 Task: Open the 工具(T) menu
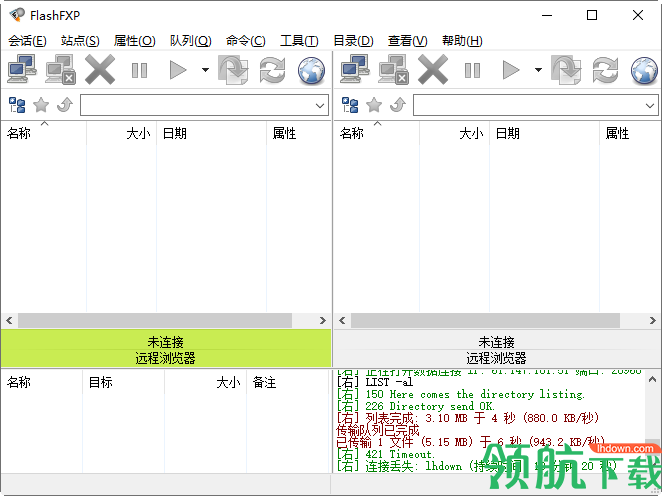[x=299, y=41]
